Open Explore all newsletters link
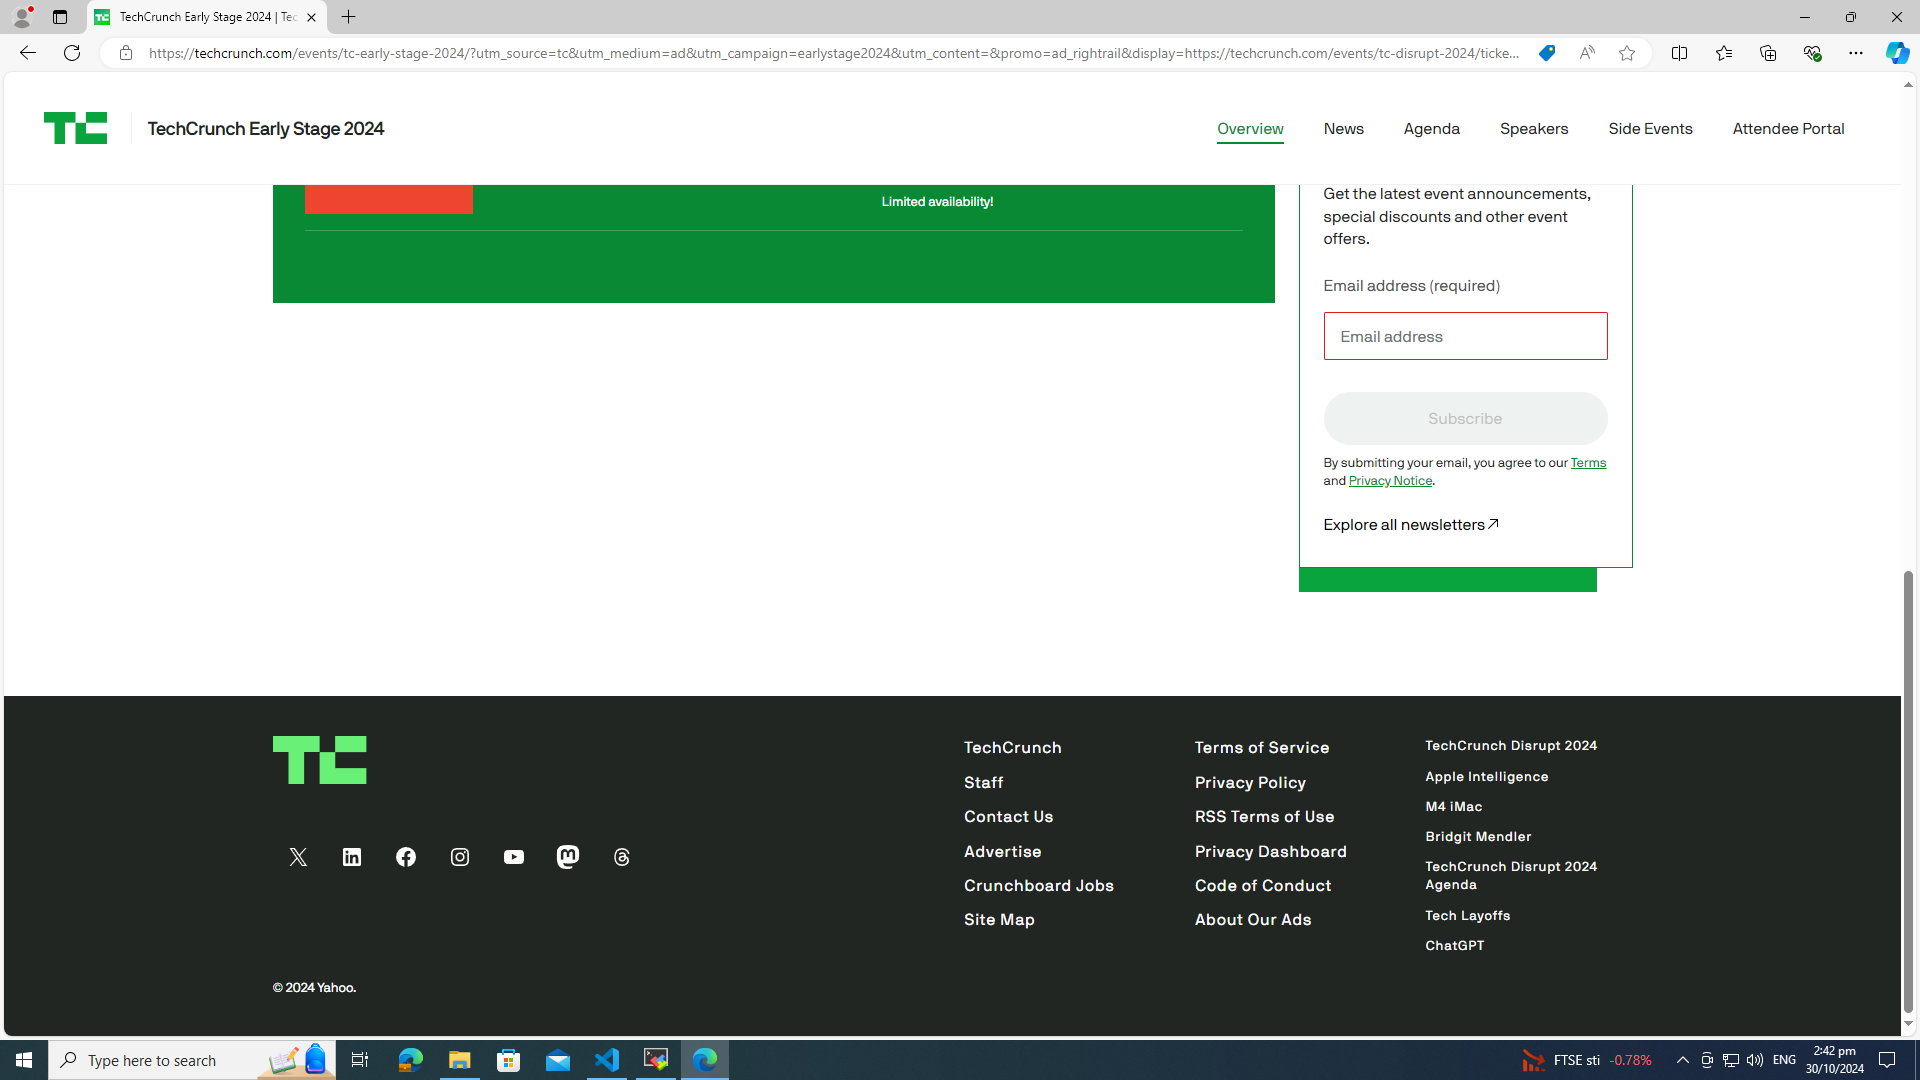1920x1080 pixels. coord(1410,525)
